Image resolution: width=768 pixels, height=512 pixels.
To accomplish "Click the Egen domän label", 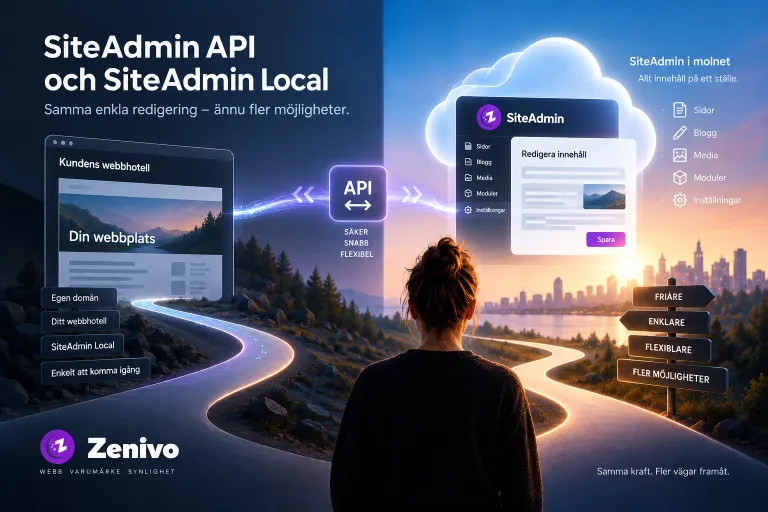I will [x=79, y=298].
